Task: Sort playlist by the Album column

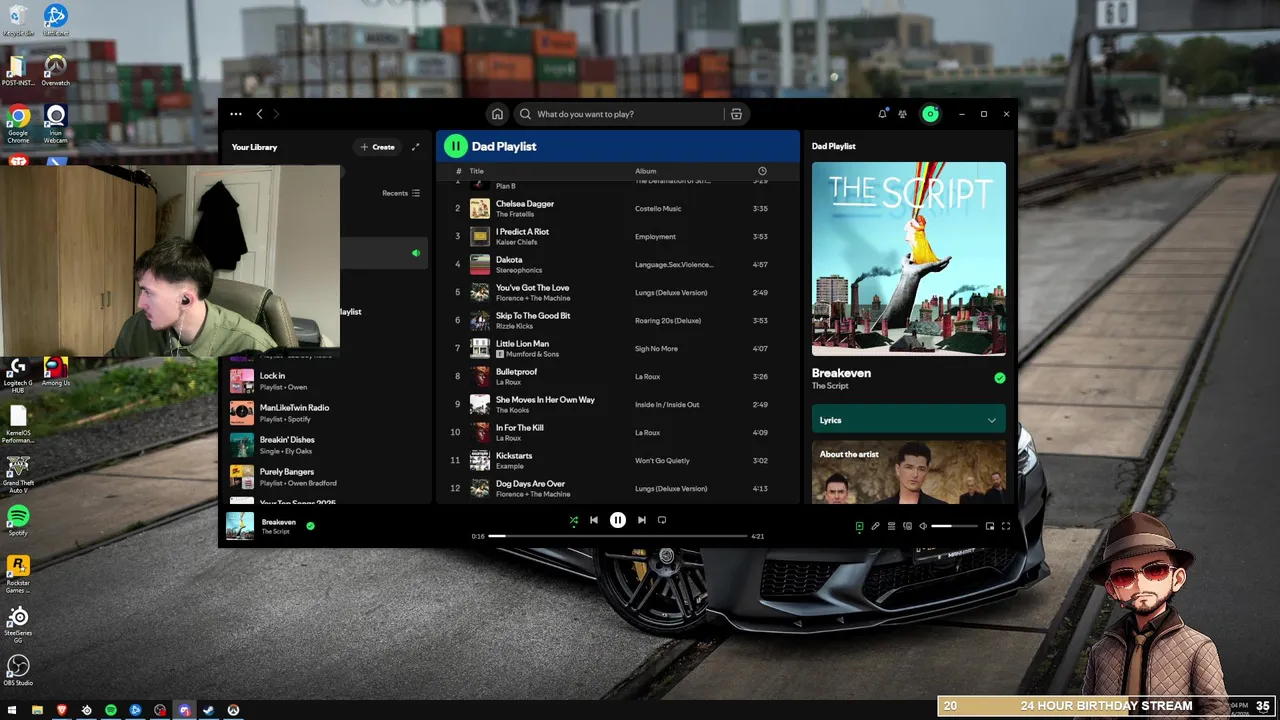Action: tap(646, 171)
